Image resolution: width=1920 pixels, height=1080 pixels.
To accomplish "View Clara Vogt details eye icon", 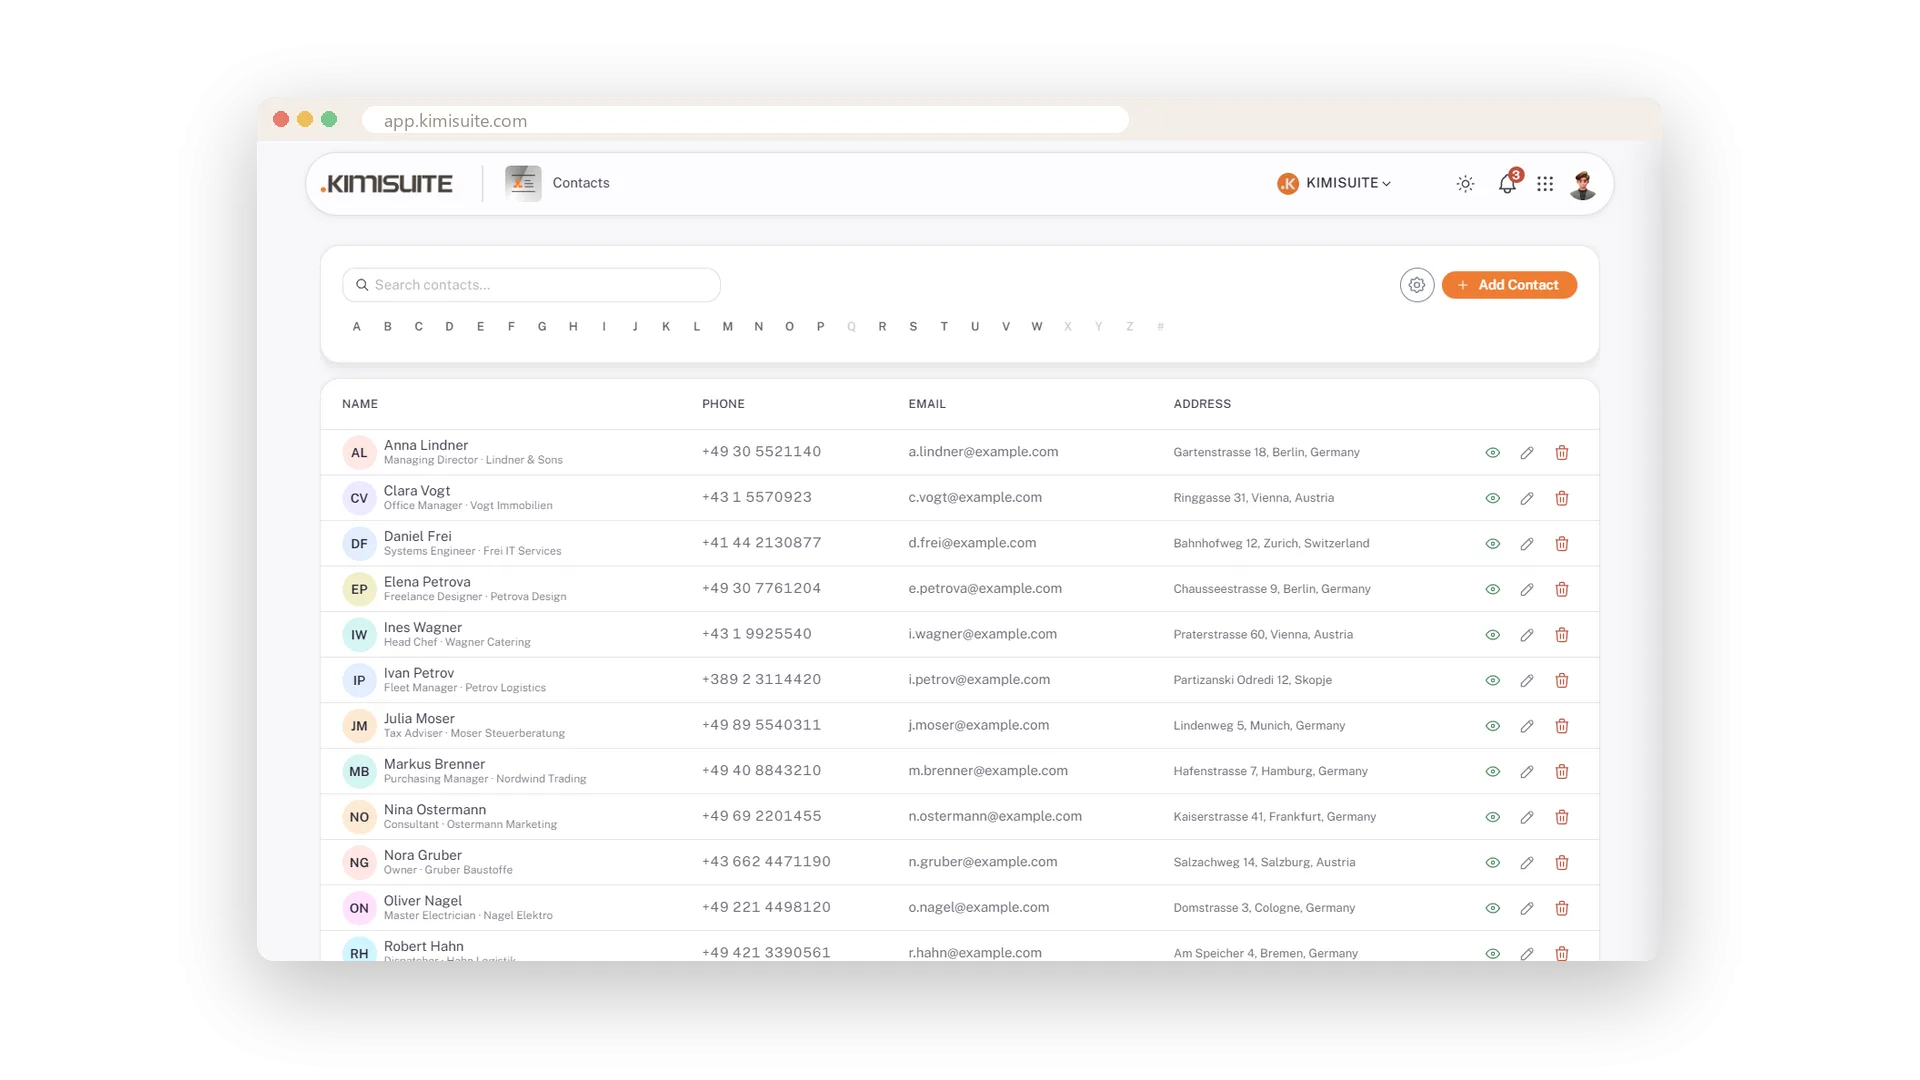I will [x=1493, y=498].
